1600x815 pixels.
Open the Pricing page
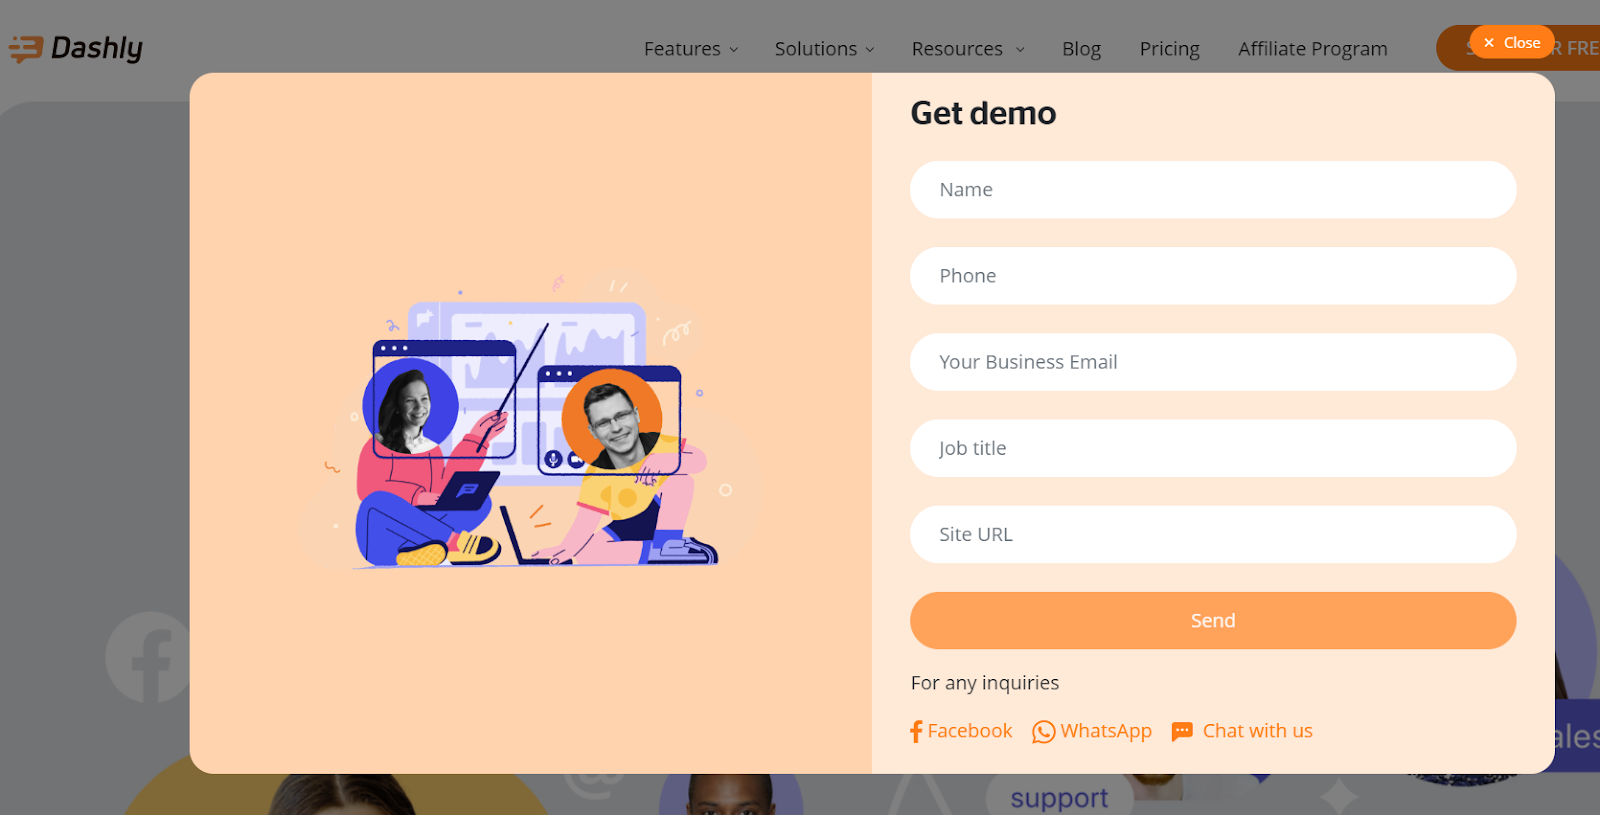(1169, 49)
